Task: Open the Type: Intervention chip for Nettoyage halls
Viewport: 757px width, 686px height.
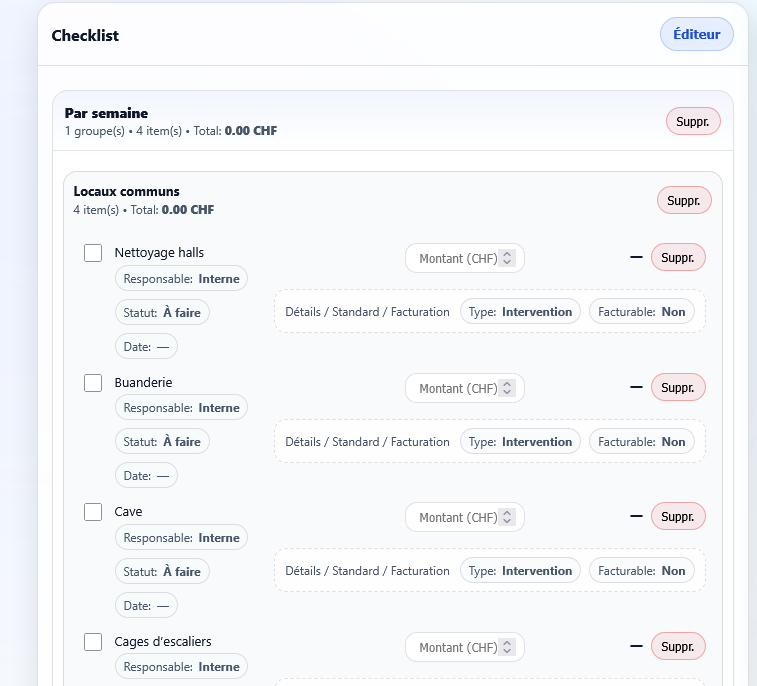Action: click(x=520, y=312)
